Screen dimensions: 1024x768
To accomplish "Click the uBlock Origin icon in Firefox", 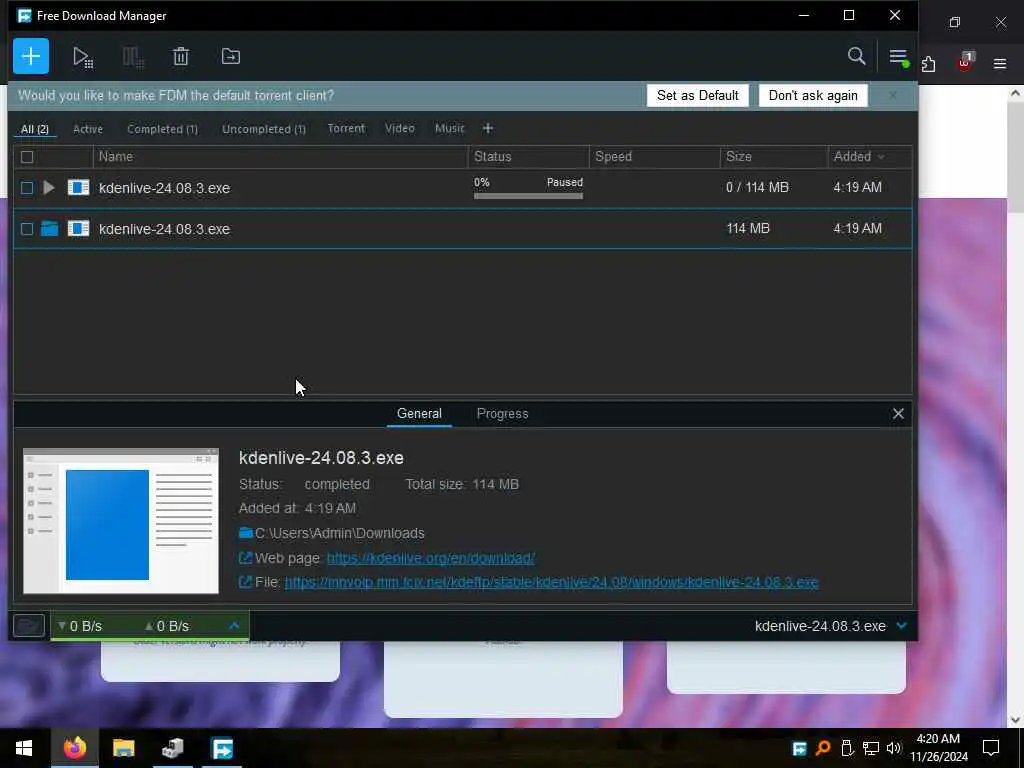I will coord(965,62).
